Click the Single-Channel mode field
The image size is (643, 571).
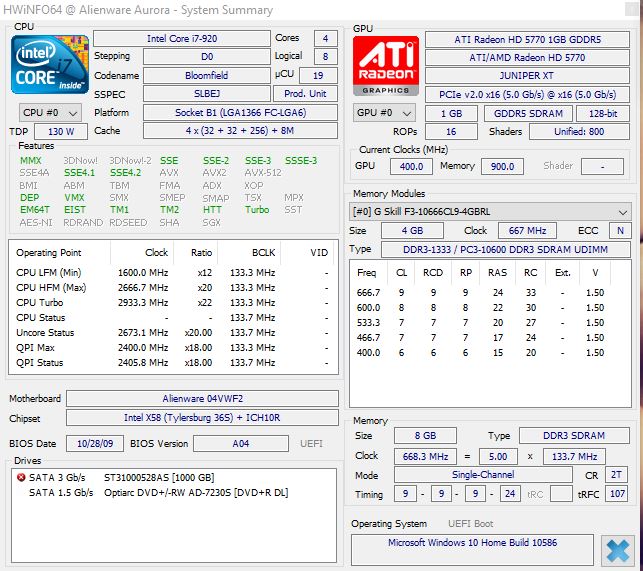click(483, 475)
